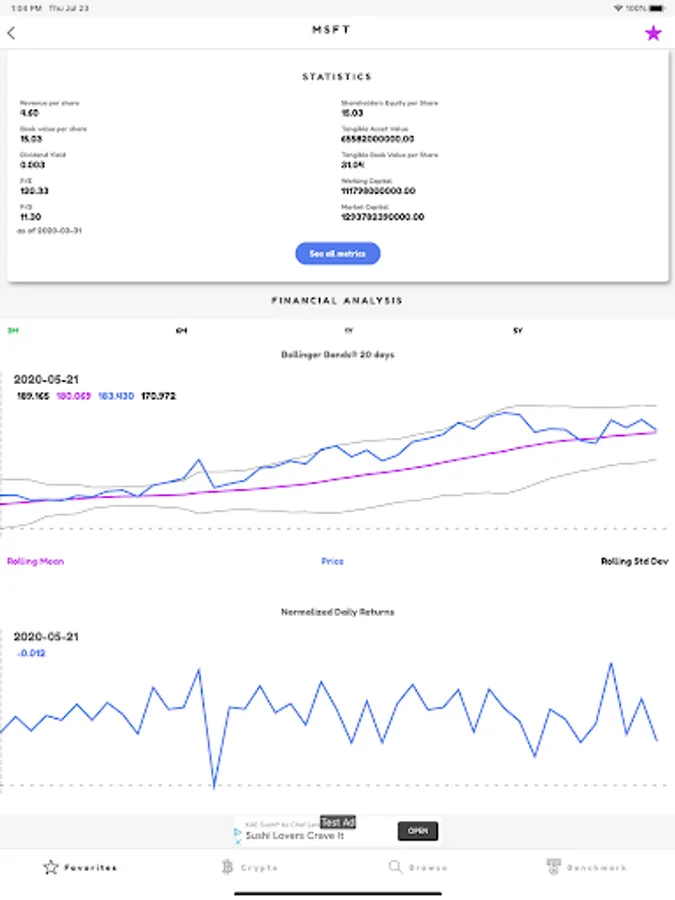This screenshot has width=675, height=900.
Task: Open the Benchmark tab icon
Action: tap(553, 867)
